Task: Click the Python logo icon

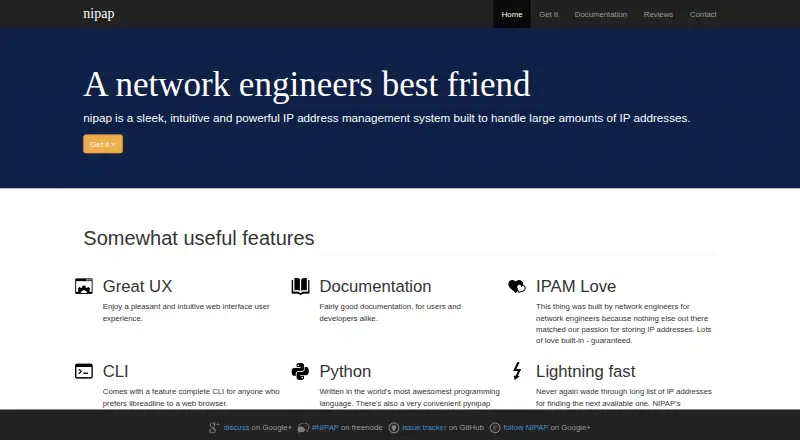Action: point(301,371)
